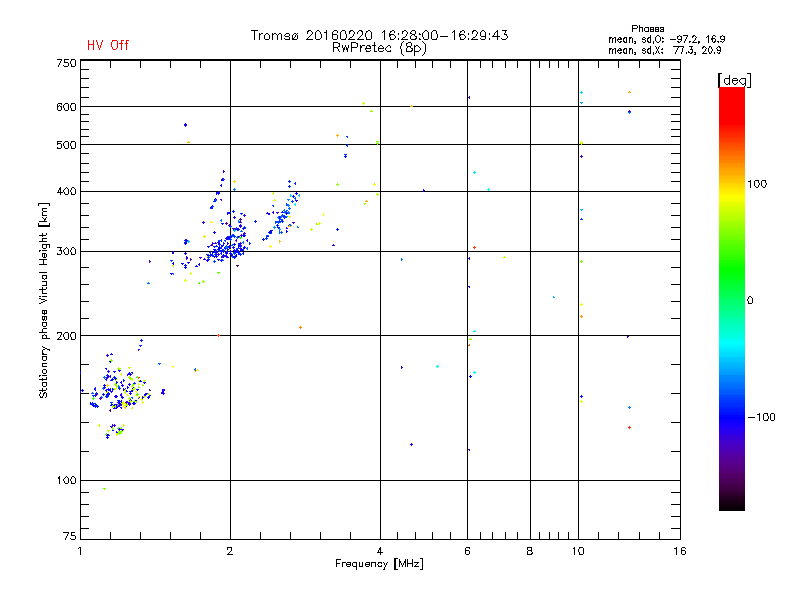Click the y-axis label '500'

coord(66,145)
